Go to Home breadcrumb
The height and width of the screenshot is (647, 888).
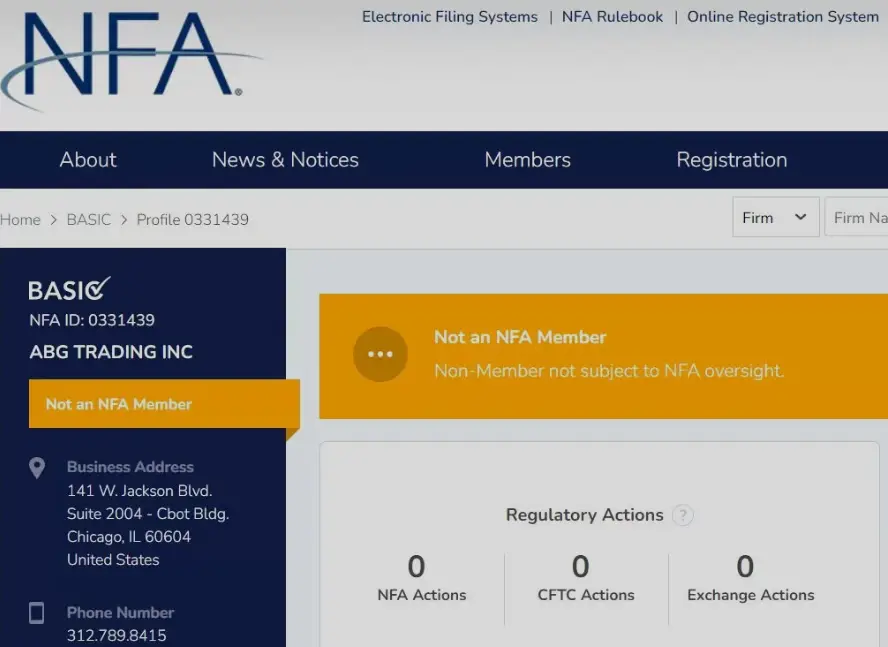20,220
